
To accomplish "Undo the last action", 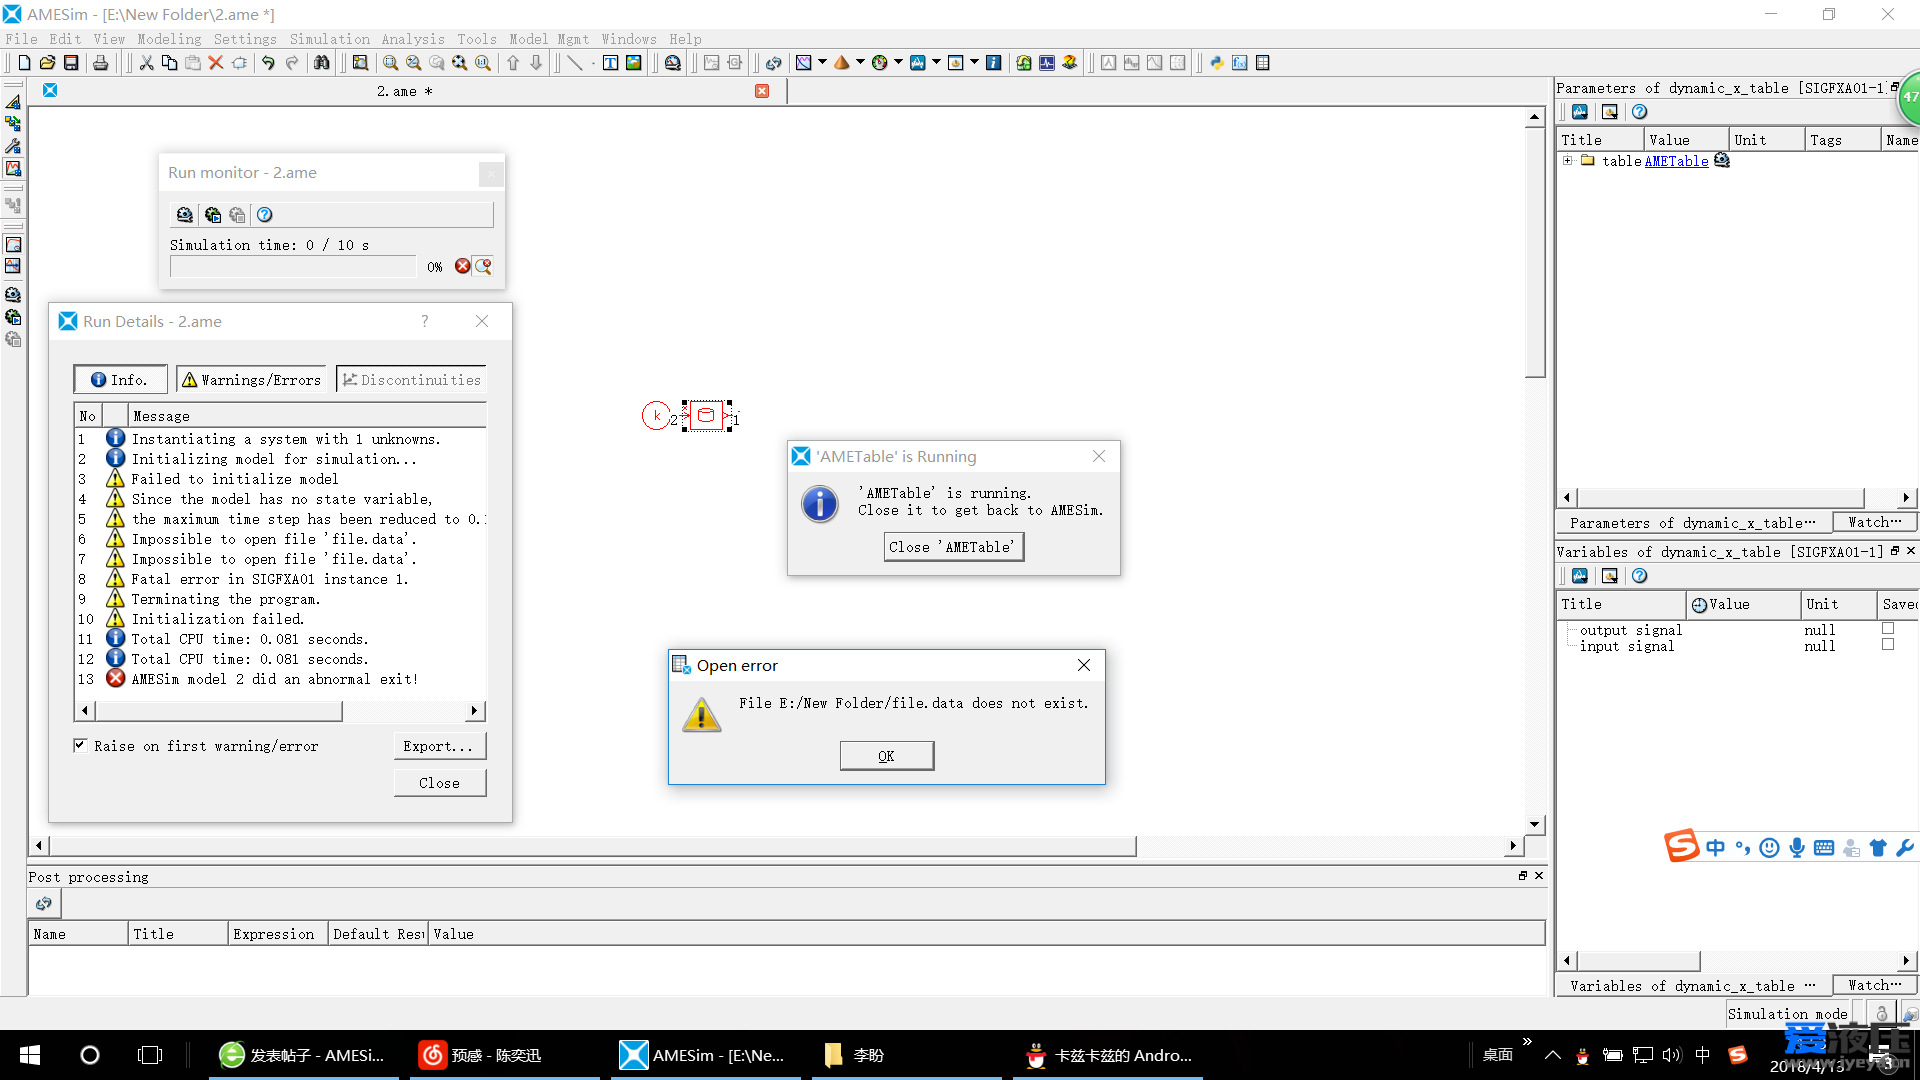I will click(x=268, y=62).
